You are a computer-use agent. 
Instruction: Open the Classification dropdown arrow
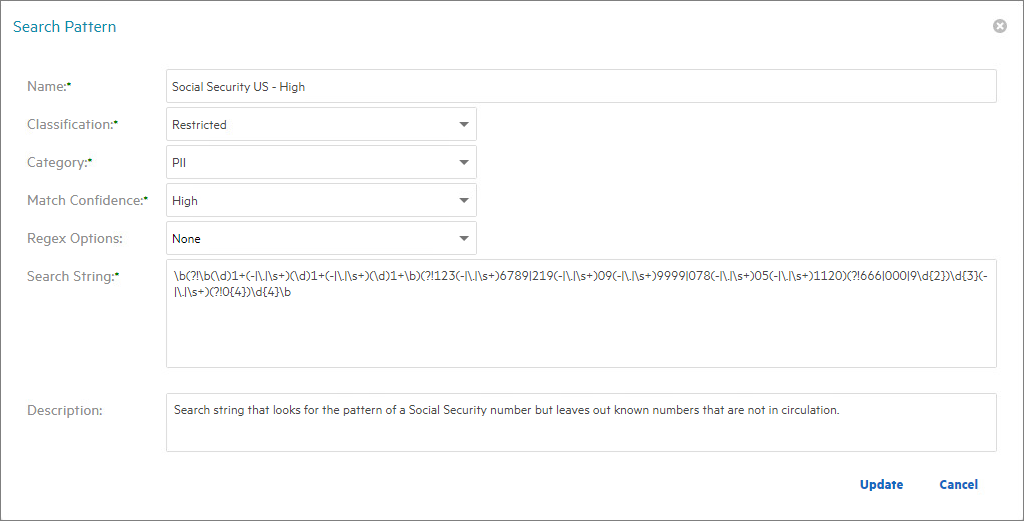tap(463, 125)
